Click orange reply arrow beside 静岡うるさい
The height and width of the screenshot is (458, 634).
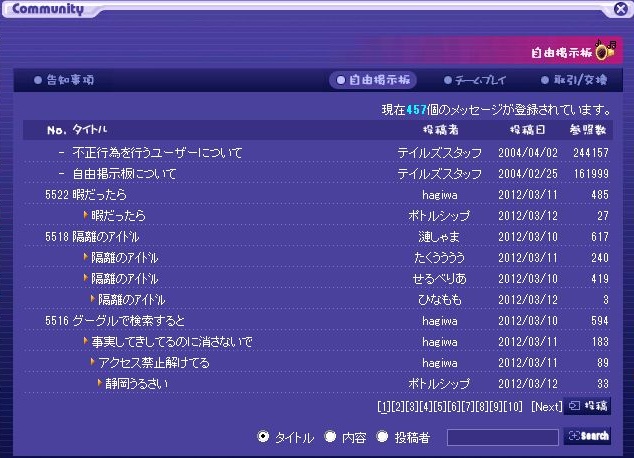[100, 383]
